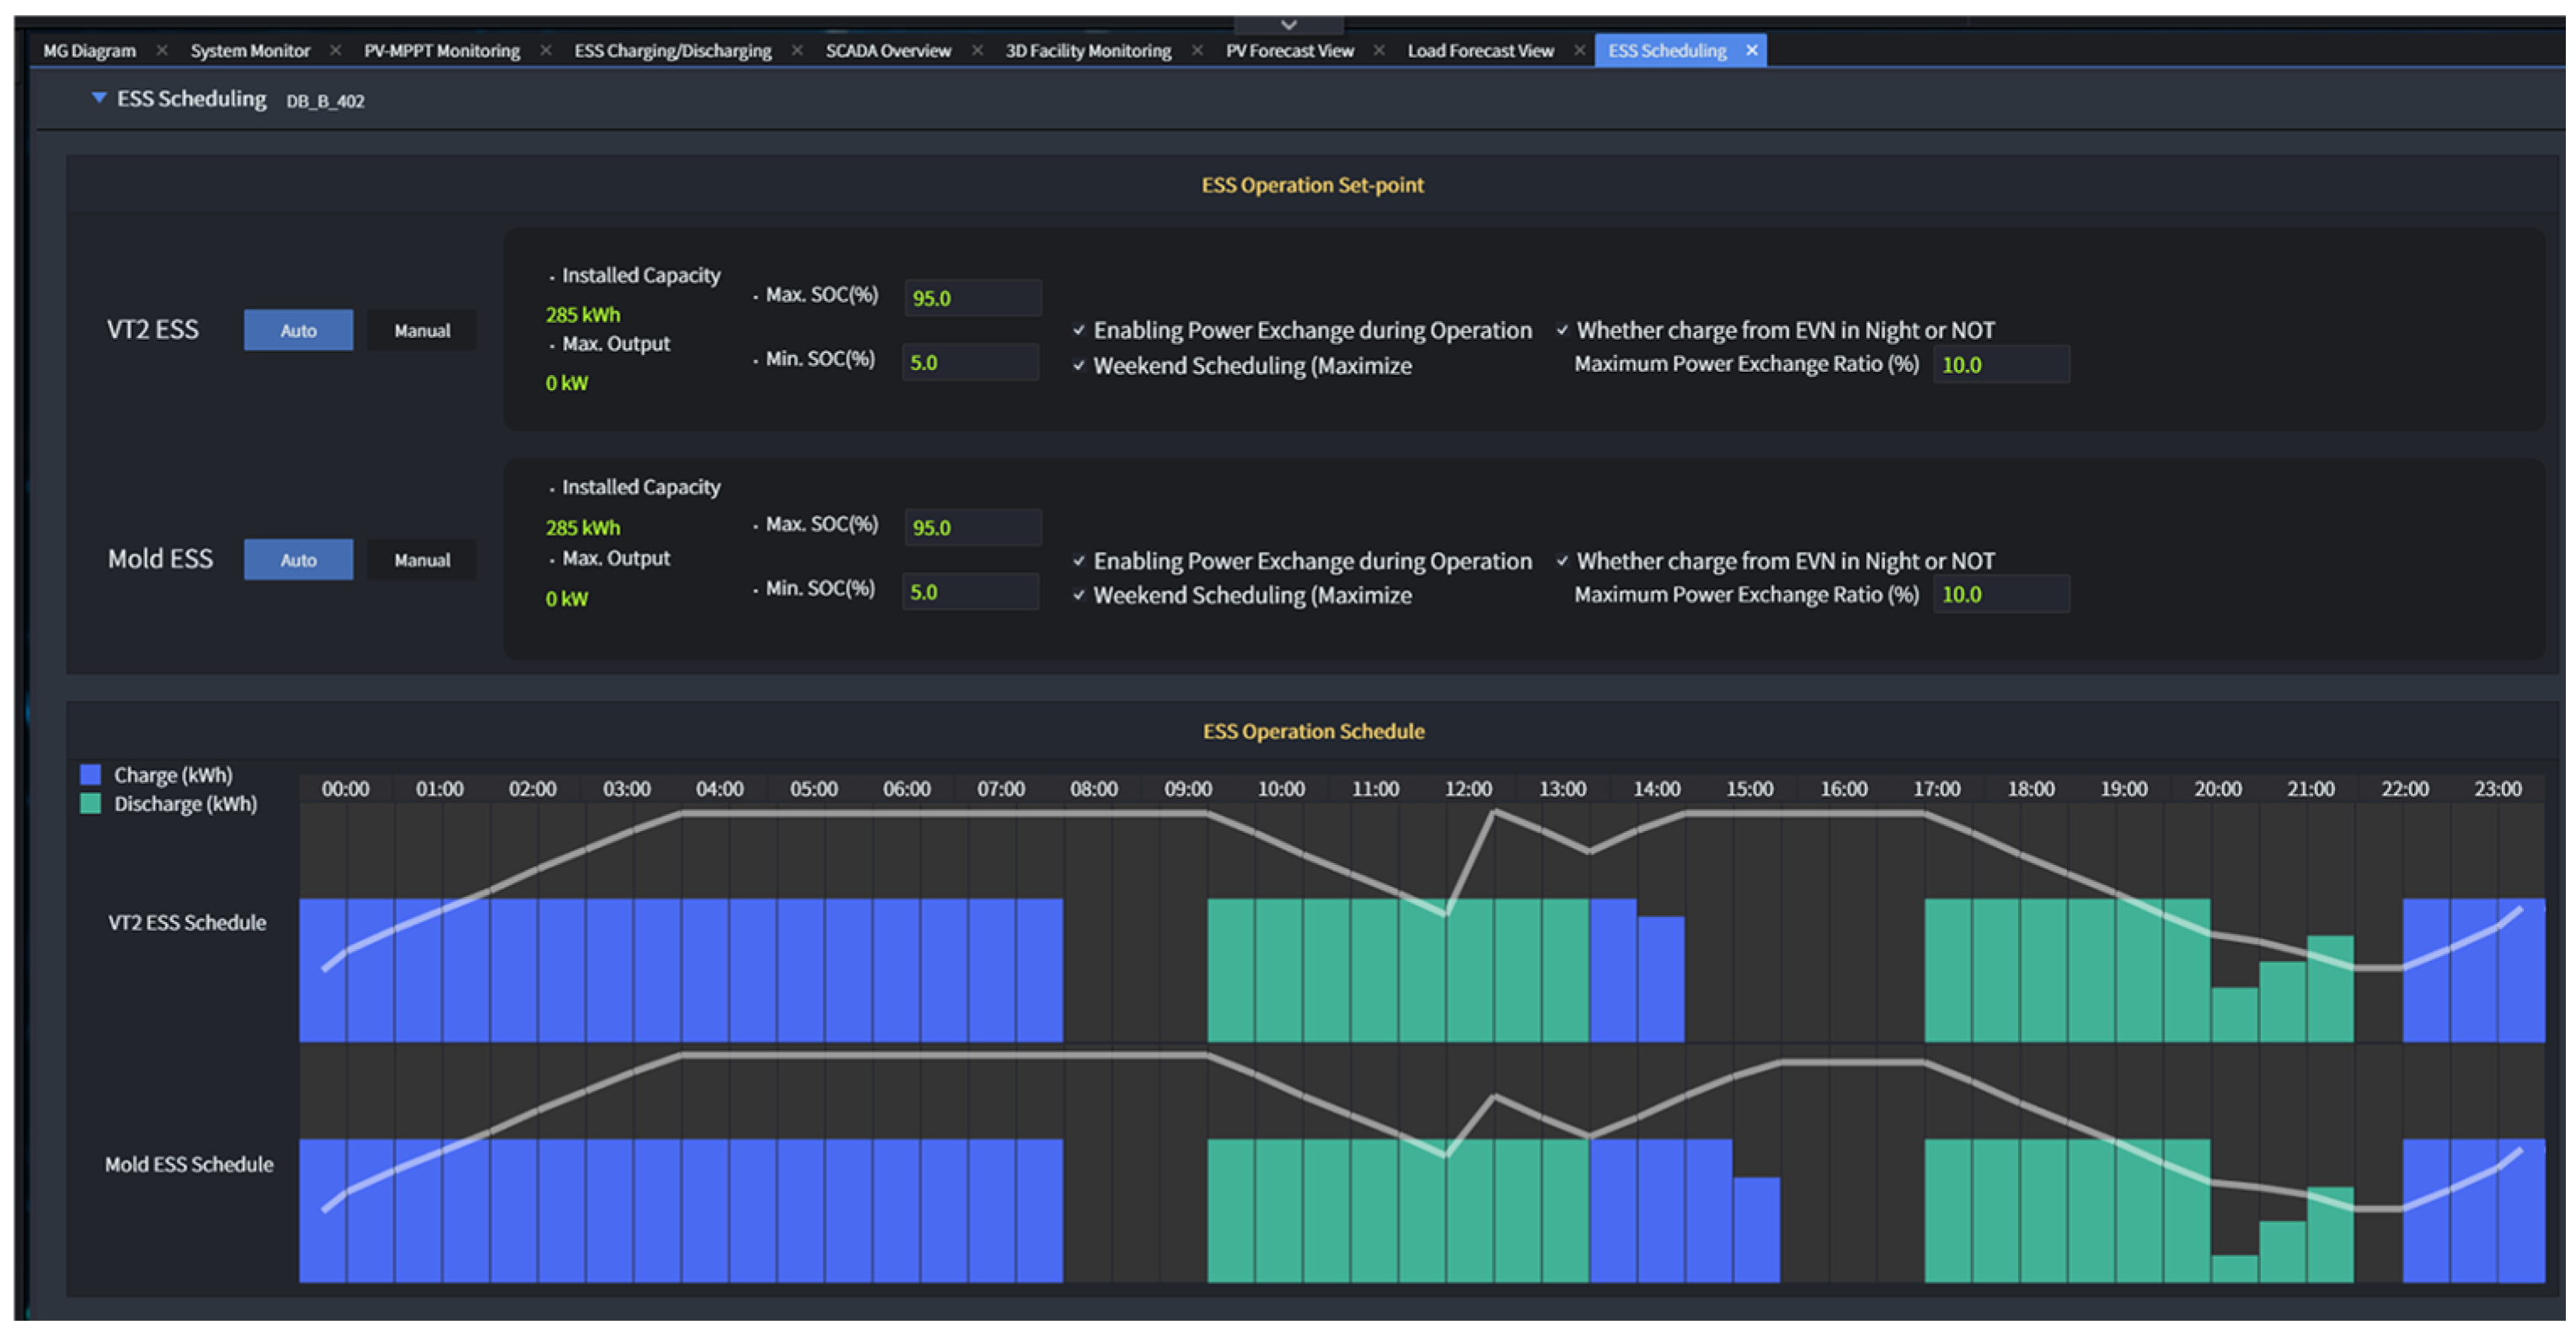Toggle VT2 charge from EVN in Night checkbox
2576x1336 pixels.
[1562, 330]
